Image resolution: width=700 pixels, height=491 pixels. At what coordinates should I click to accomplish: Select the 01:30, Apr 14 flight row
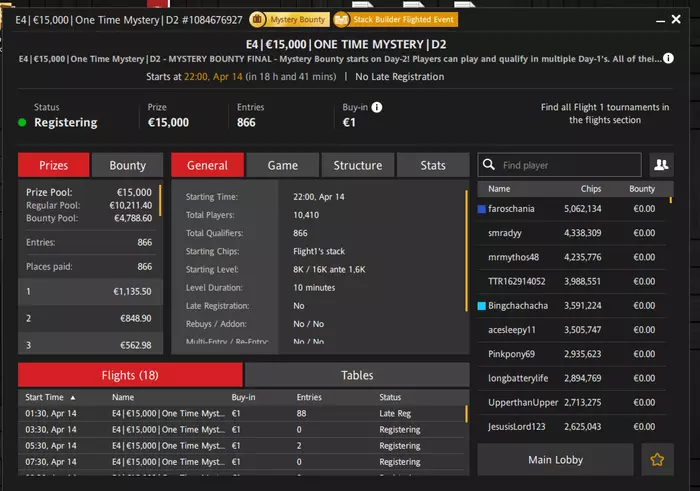(241, 414)
